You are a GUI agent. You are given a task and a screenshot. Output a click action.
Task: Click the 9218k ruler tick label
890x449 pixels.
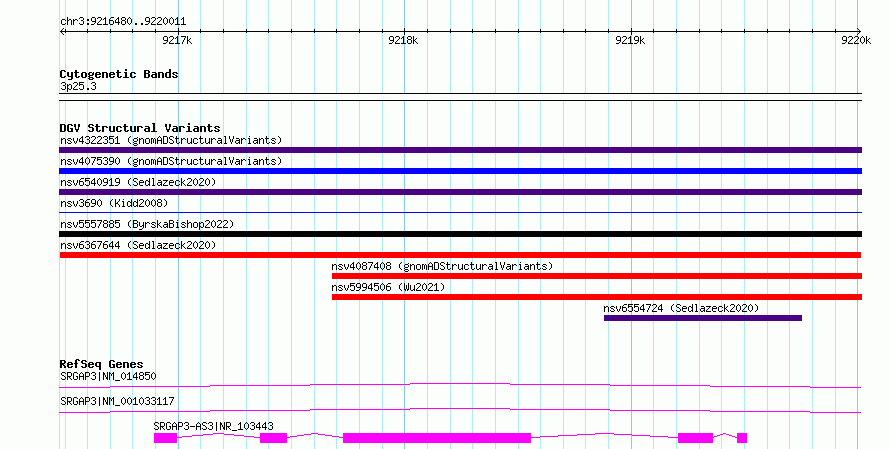[x=403, y=40]
